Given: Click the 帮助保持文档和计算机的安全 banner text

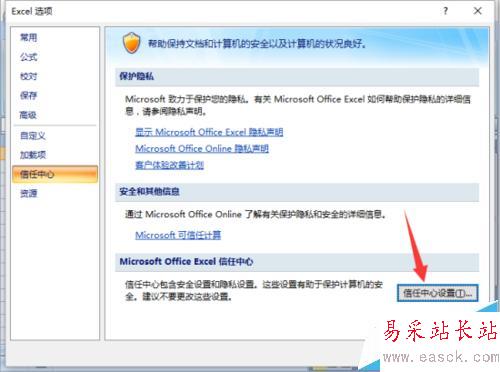Looking at the screenshot, I should tap(257, 44).
